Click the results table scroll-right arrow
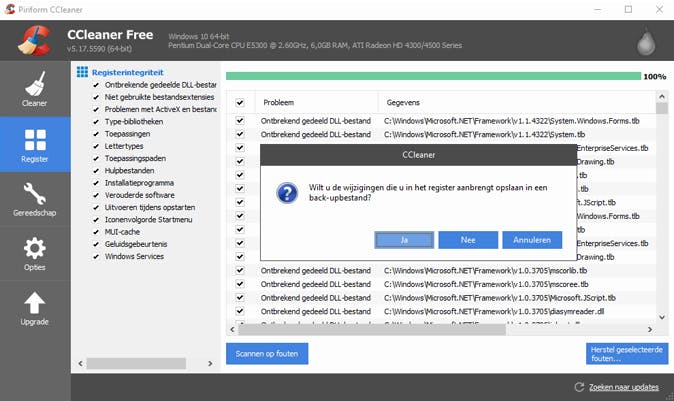674x401 pixels. tap(650, 330)
